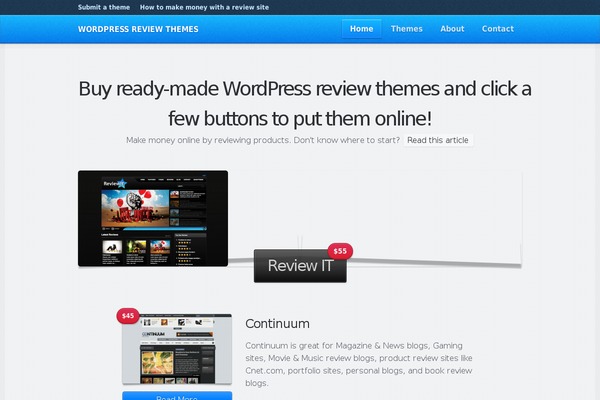600x400 pixels.
Task: Select the Home navigation tab
Action: coord(362,29)
